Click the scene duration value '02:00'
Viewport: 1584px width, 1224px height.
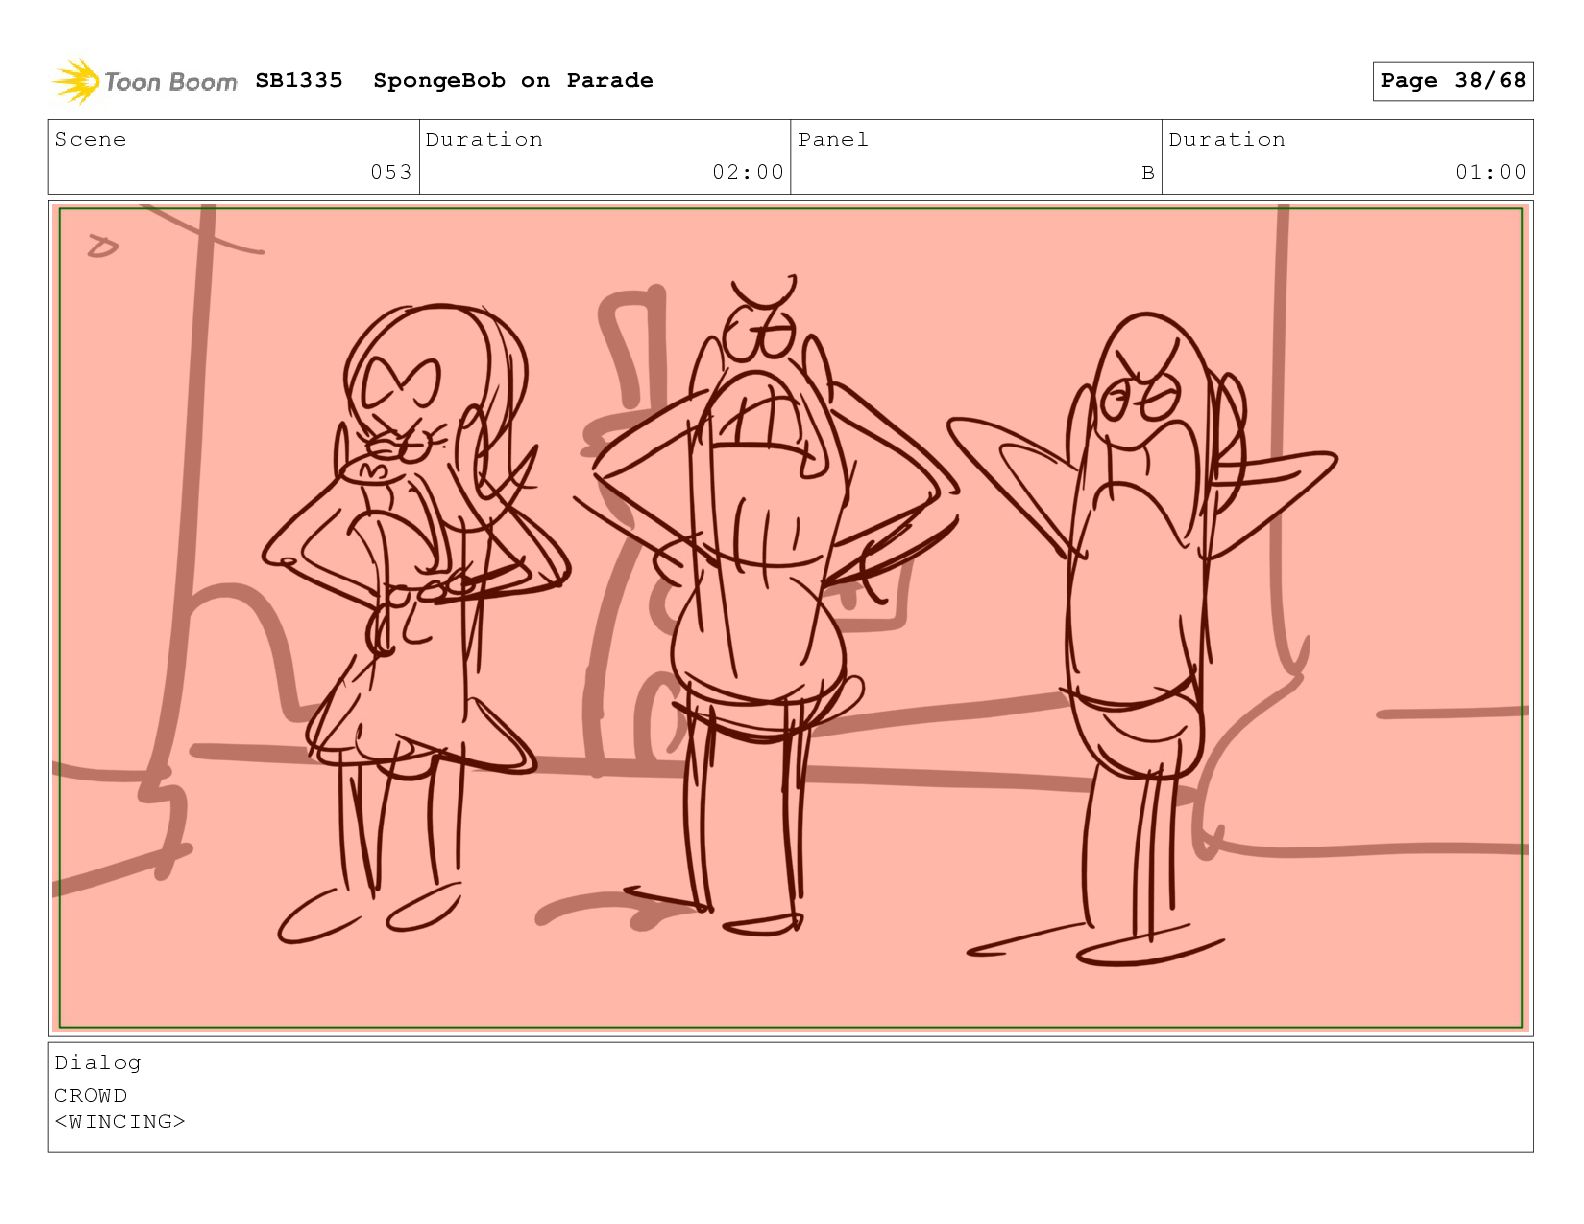click(x=748, y=172)
